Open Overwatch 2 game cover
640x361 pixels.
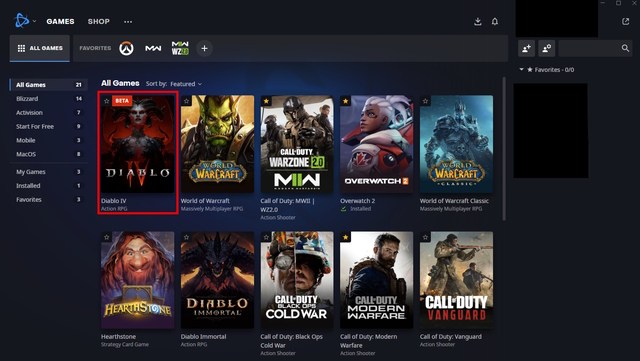point(377,144)
